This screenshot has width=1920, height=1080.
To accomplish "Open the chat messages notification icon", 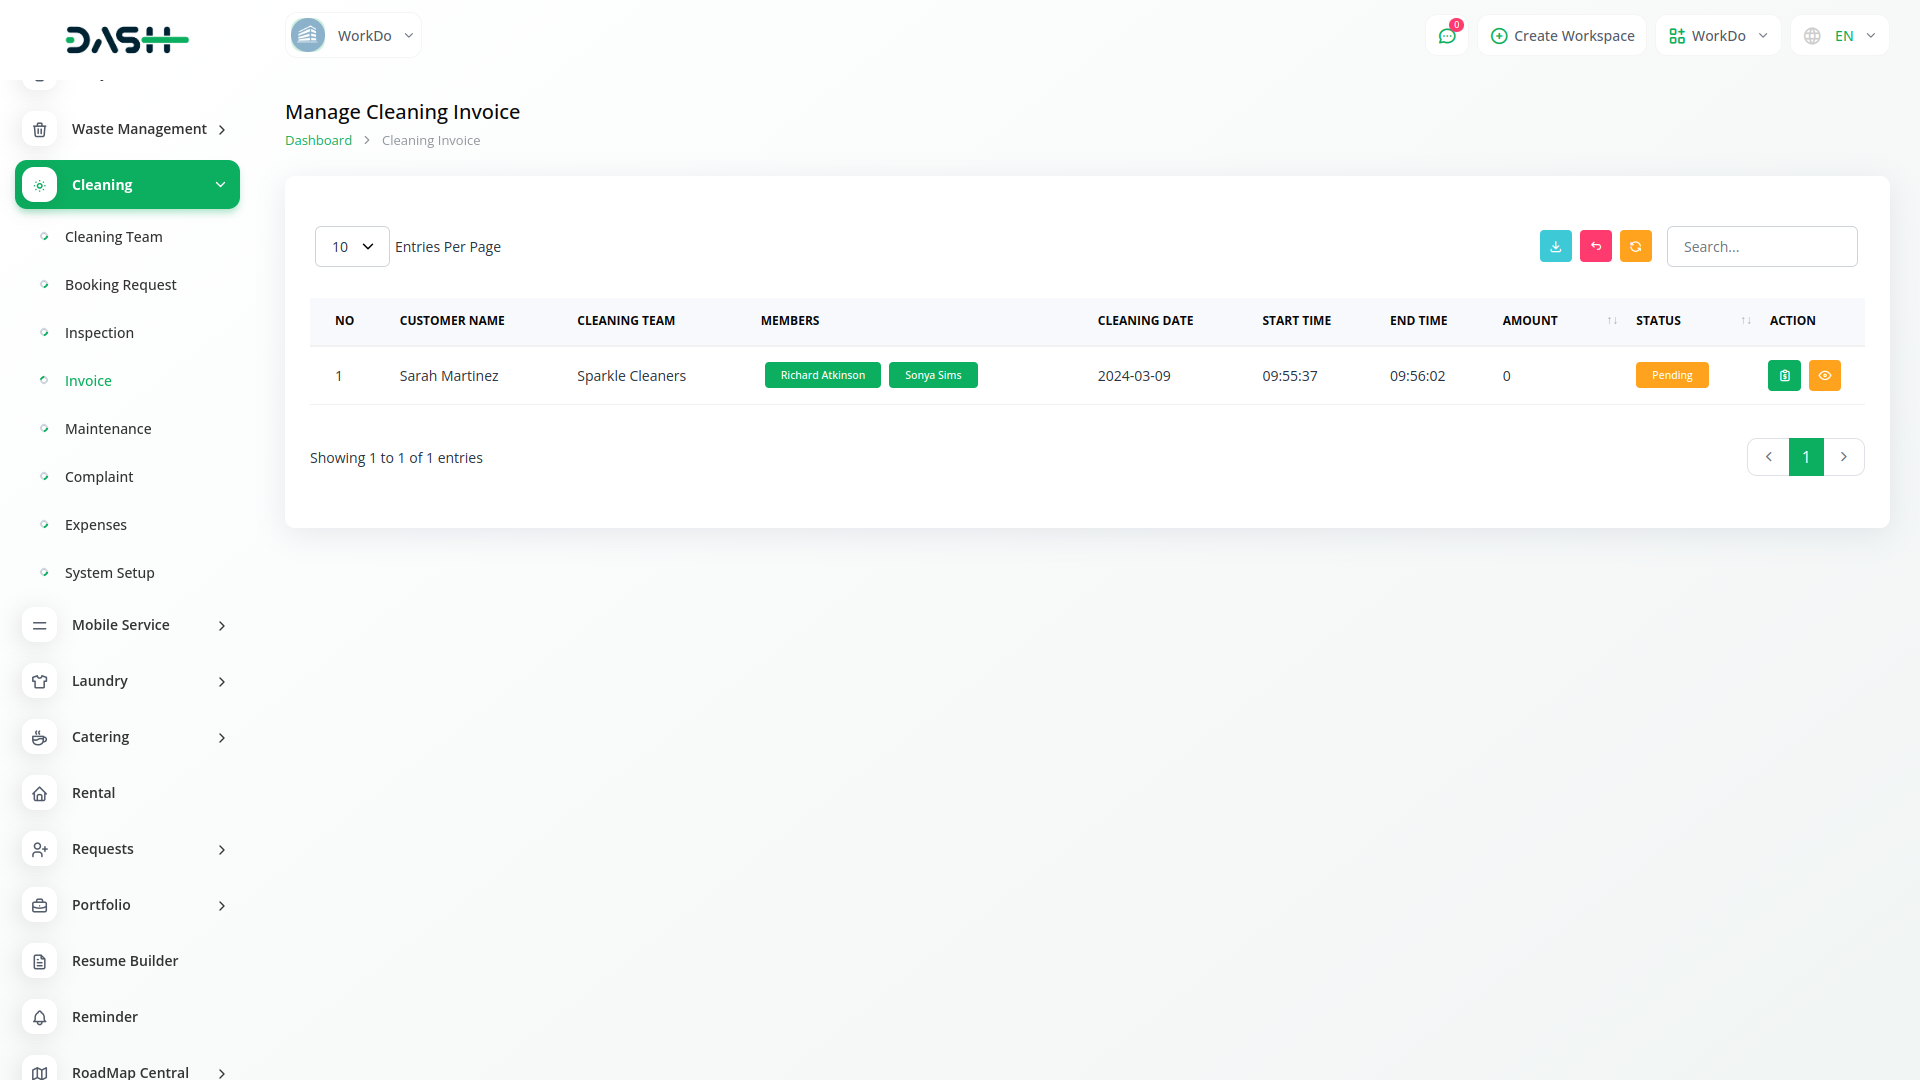I will coord(1446,36).
